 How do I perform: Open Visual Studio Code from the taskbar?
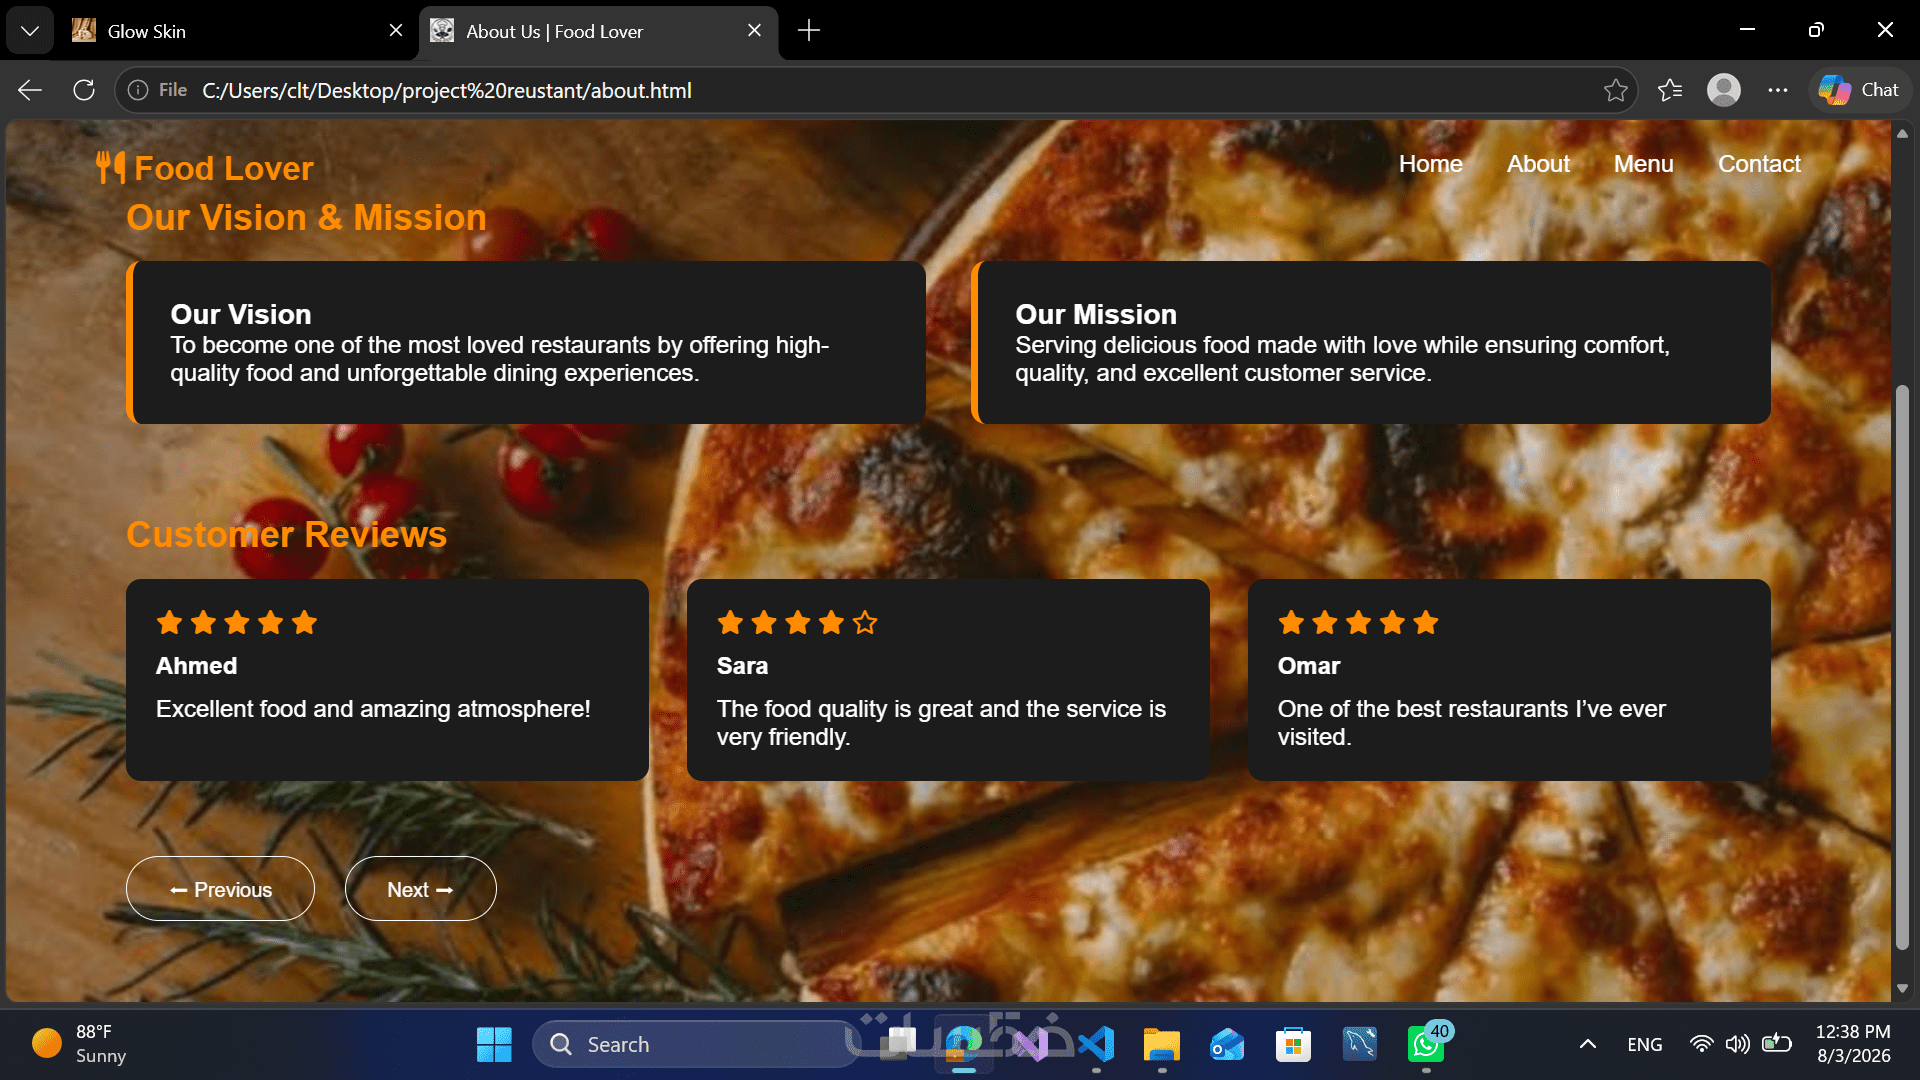[1096, 1044]
